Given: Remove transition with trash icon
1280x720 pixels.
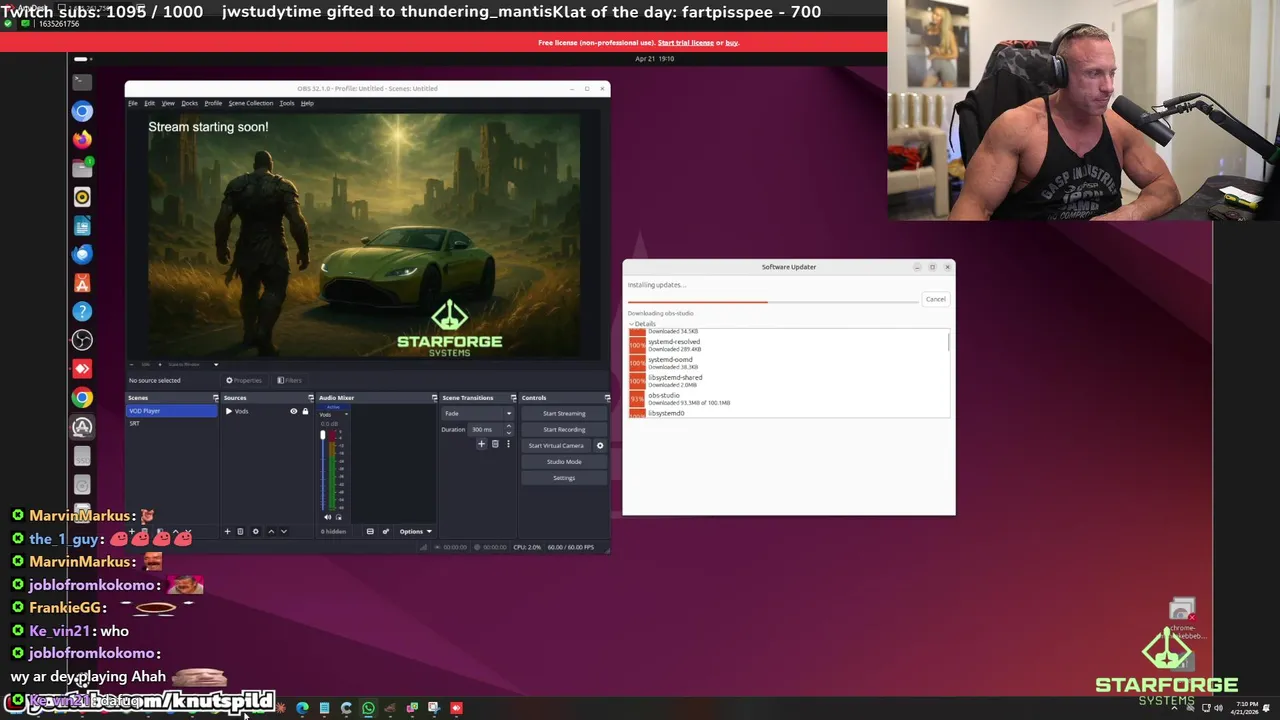Looking at the screenshot, I should [495, 444].
